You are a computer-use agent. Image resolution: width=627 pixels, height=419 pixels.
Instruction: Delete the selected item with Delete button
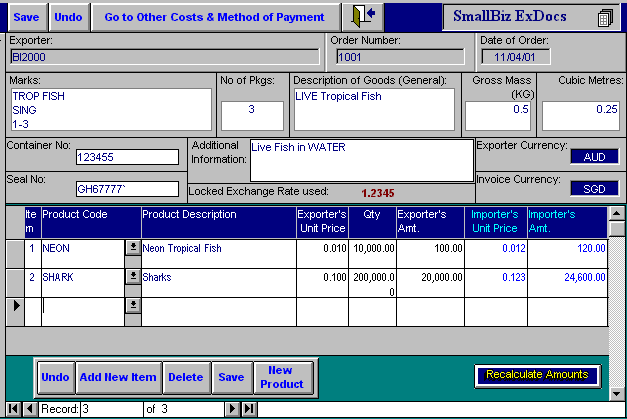tap(185, 377)
